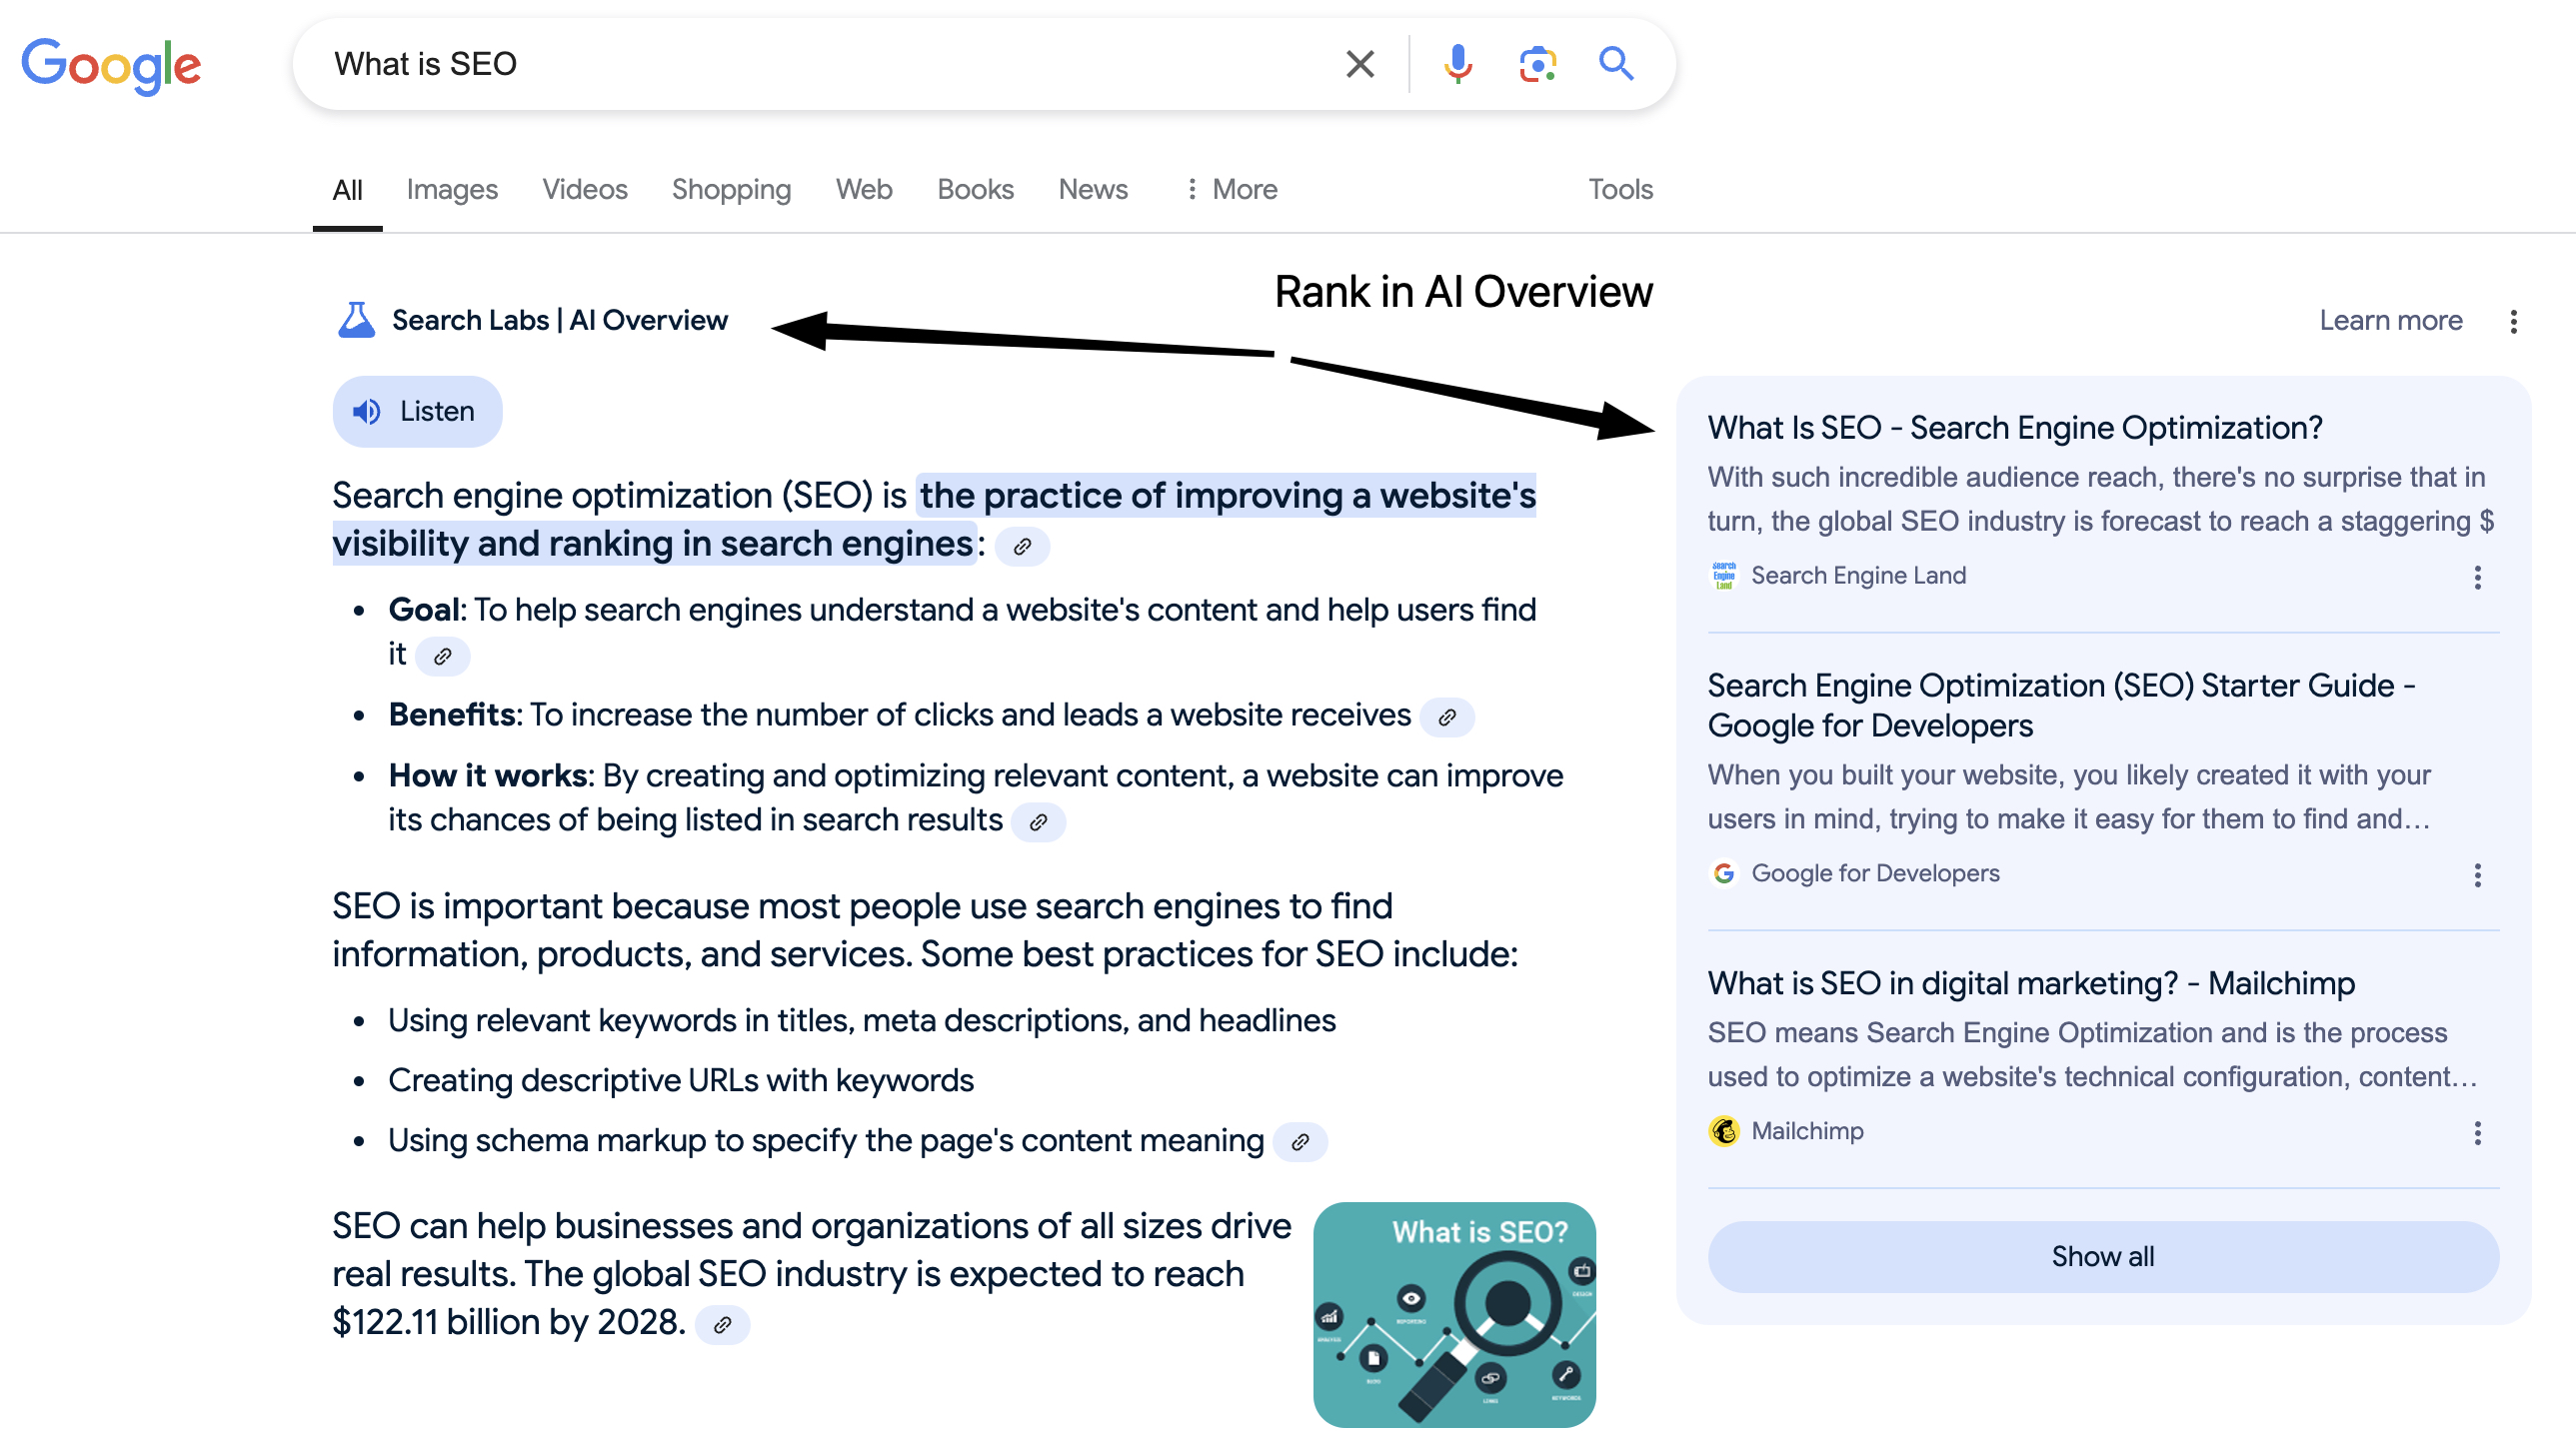The image size is (2576, 1441).
Task: Open the Web results tab
Action: 864,189
